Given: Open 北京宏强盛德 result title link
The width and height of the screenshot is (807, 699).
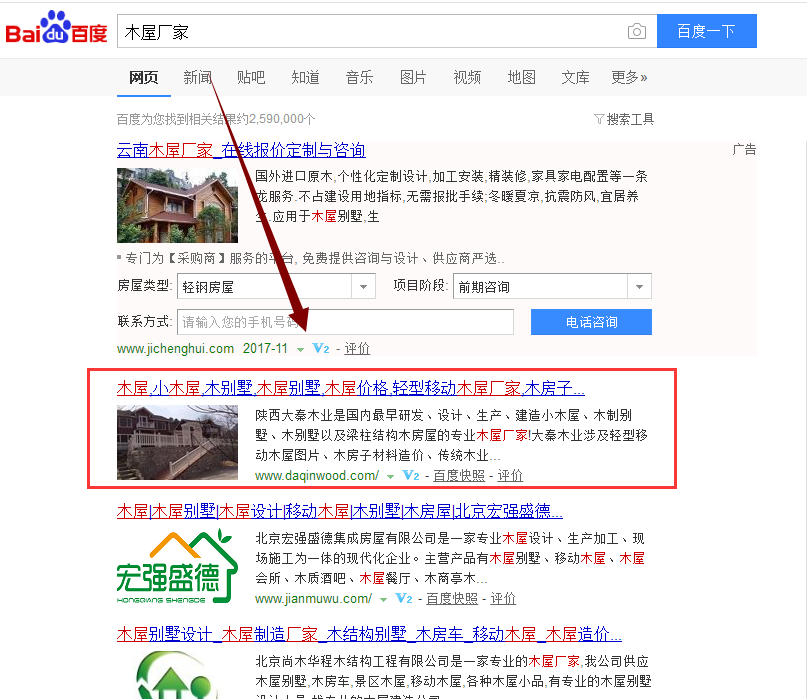Looking at the screenshot, I should [340, 511].
